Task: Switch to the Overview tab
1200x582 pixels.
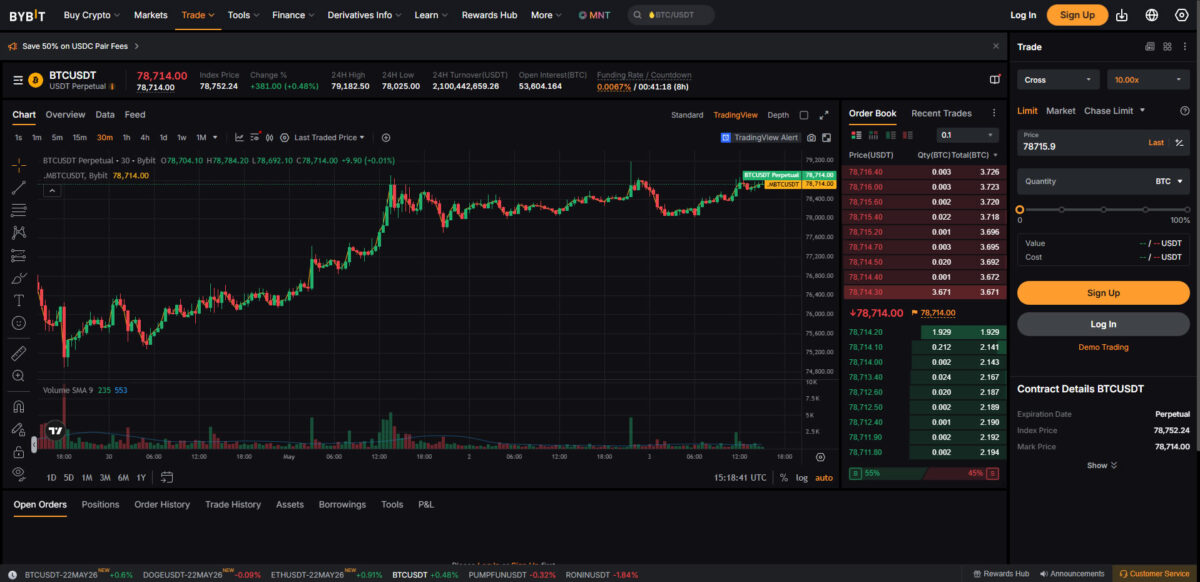Action: coord(65,115)
